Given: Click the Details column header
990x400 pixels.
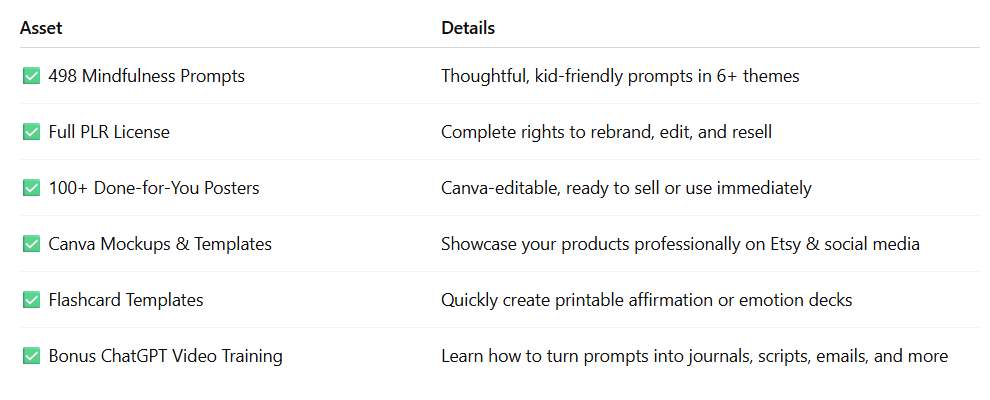Looking at the screenshot, I should pyautogui.click(x=468, y=28).
